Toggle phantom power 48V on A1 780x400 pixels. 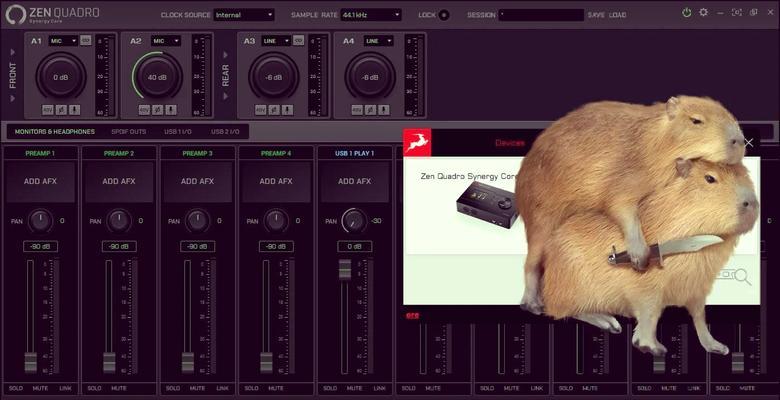coord(47,110)
